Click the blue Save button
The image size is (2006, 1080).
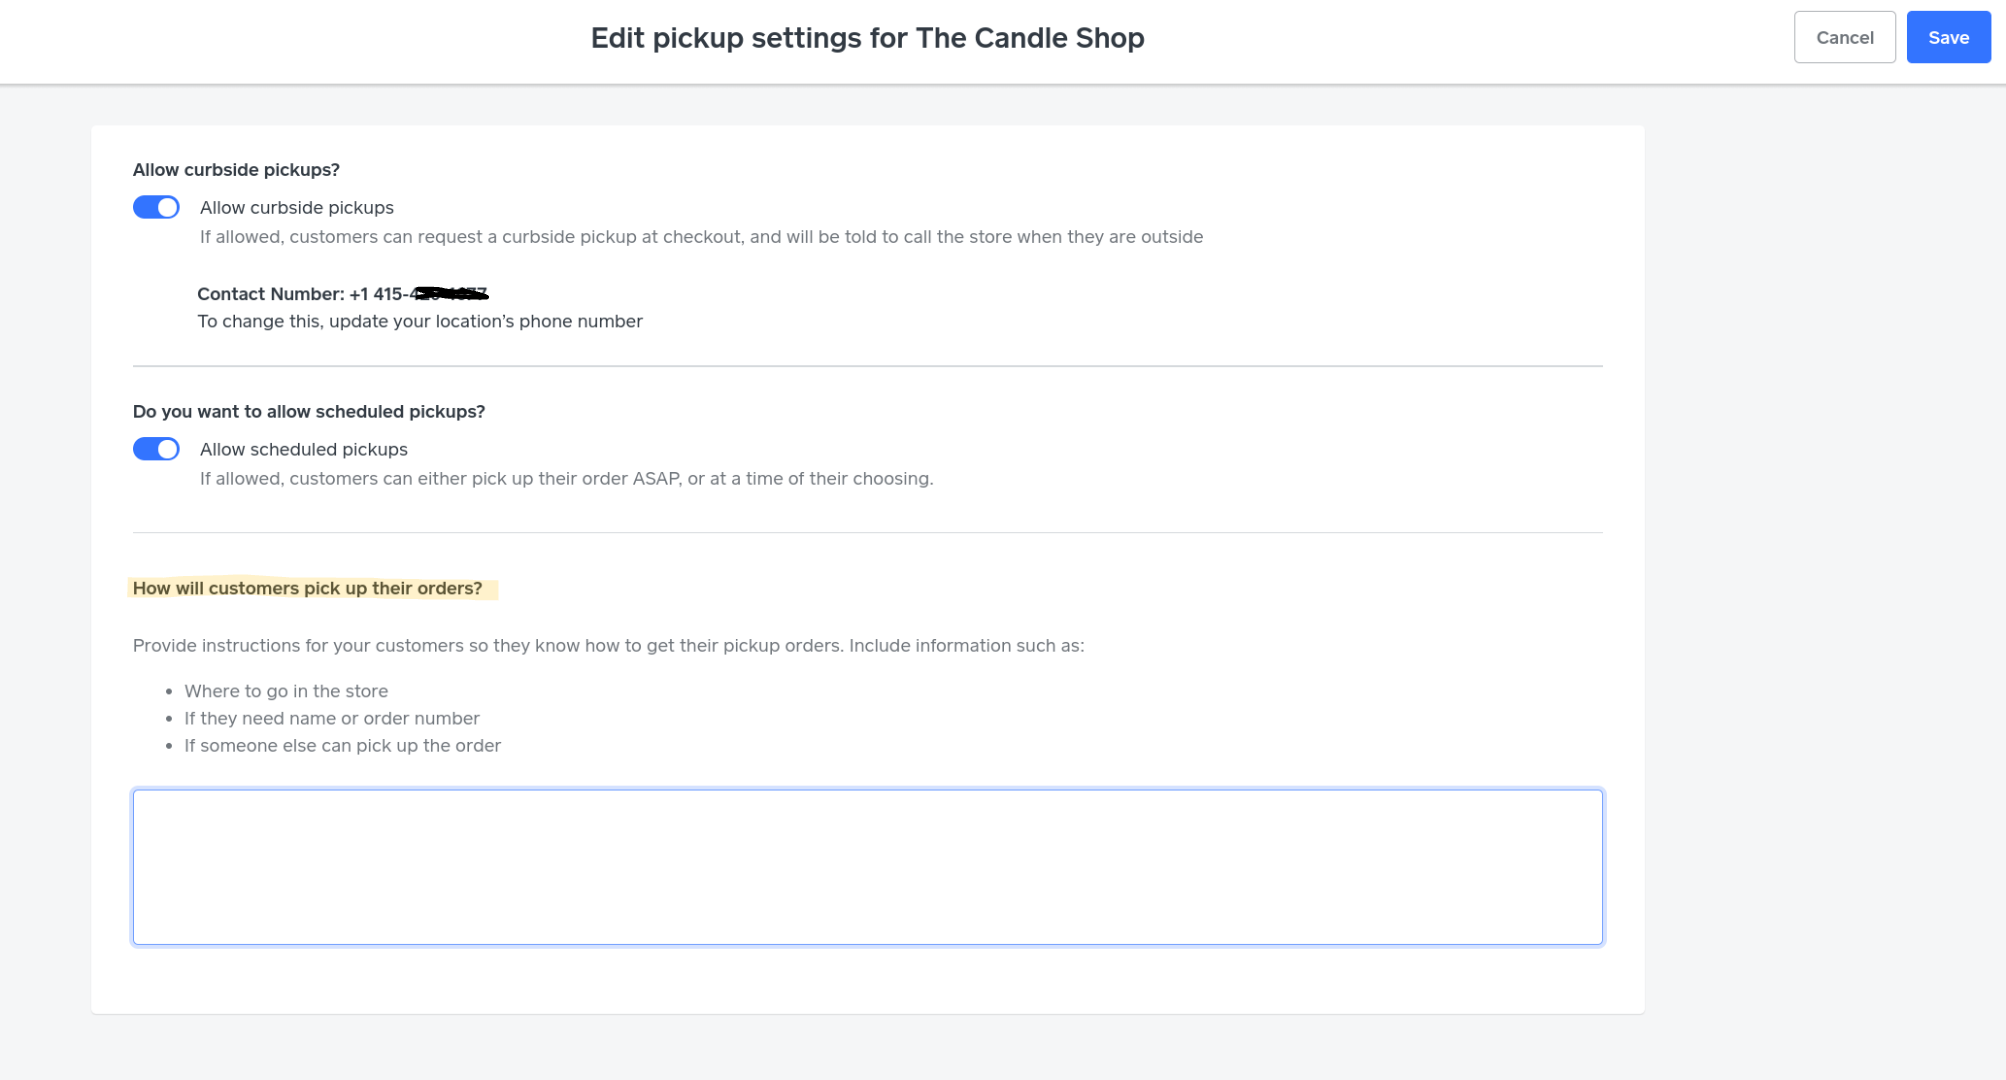(x=1948, y=37)
